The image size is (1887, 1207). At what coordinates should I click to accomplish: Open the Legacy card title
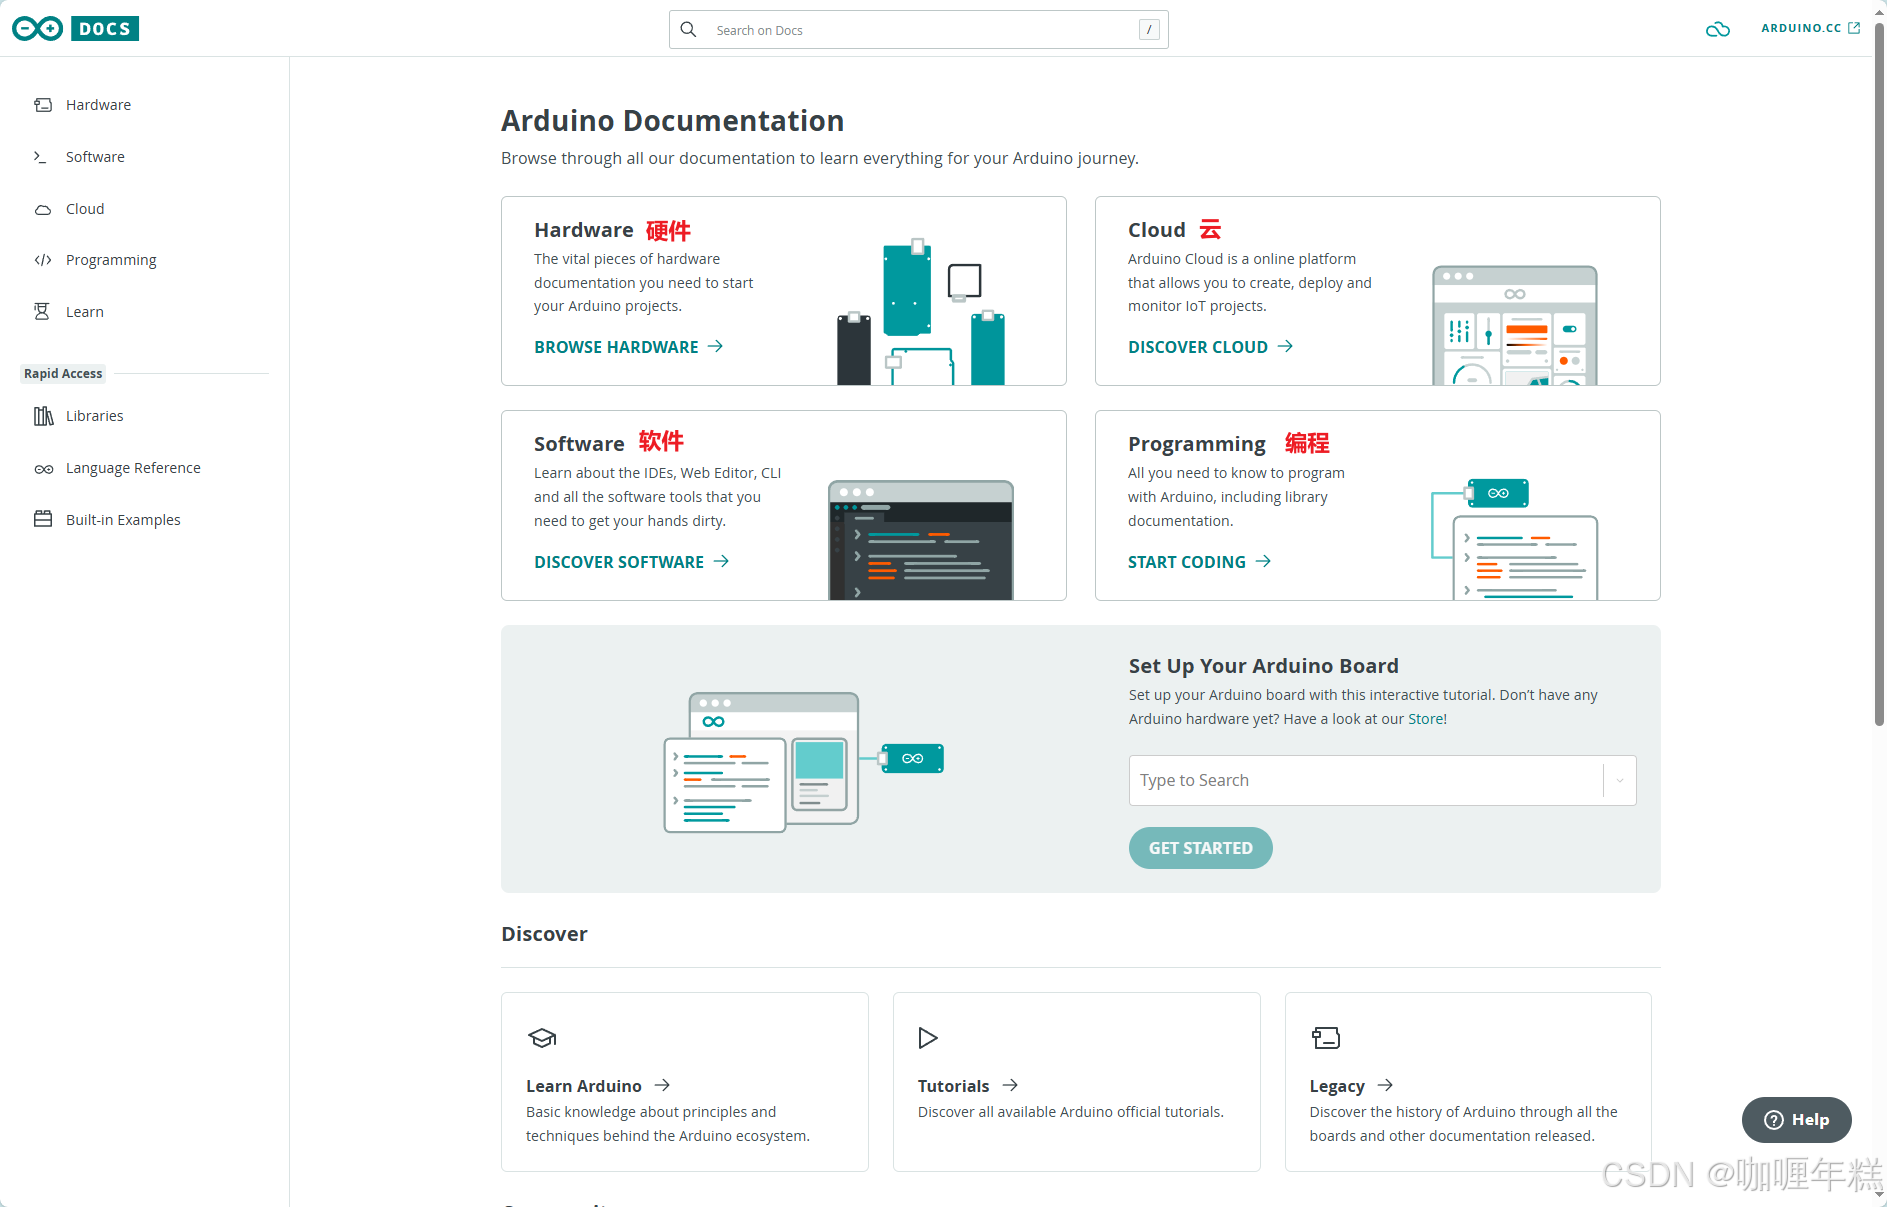click(1337, 1086)
